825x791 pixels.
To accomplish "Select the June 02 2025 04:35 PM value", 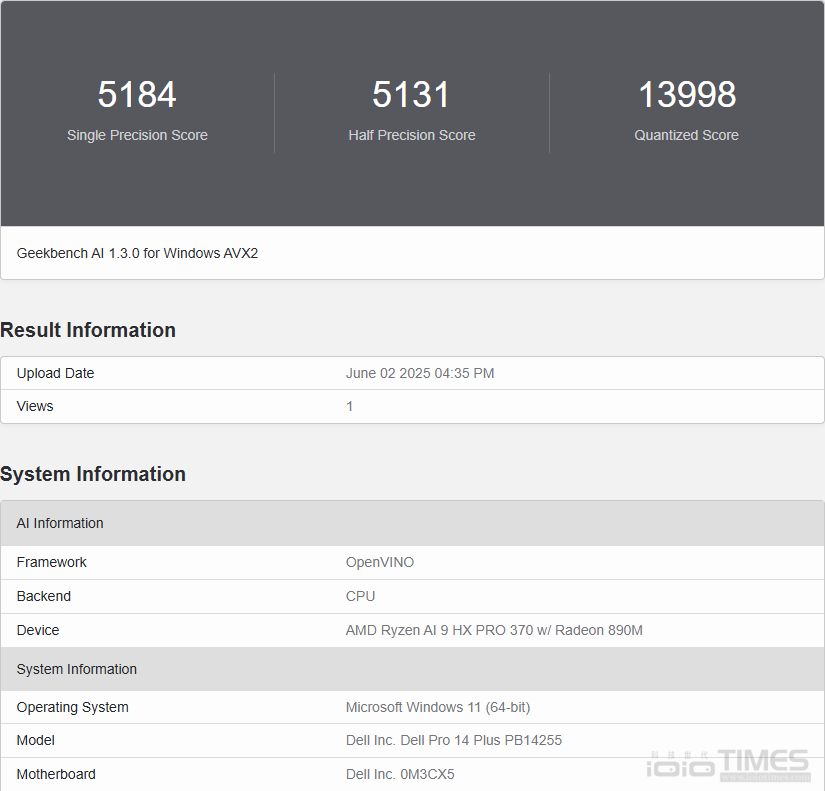I will coord(420,373).
